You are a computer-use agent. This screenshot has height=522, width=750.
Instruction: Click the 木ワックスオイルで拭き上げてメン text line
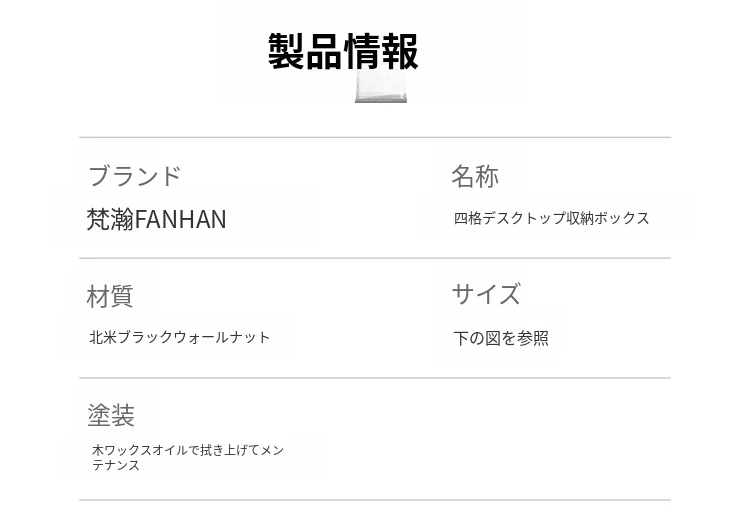tap(188, 450)
